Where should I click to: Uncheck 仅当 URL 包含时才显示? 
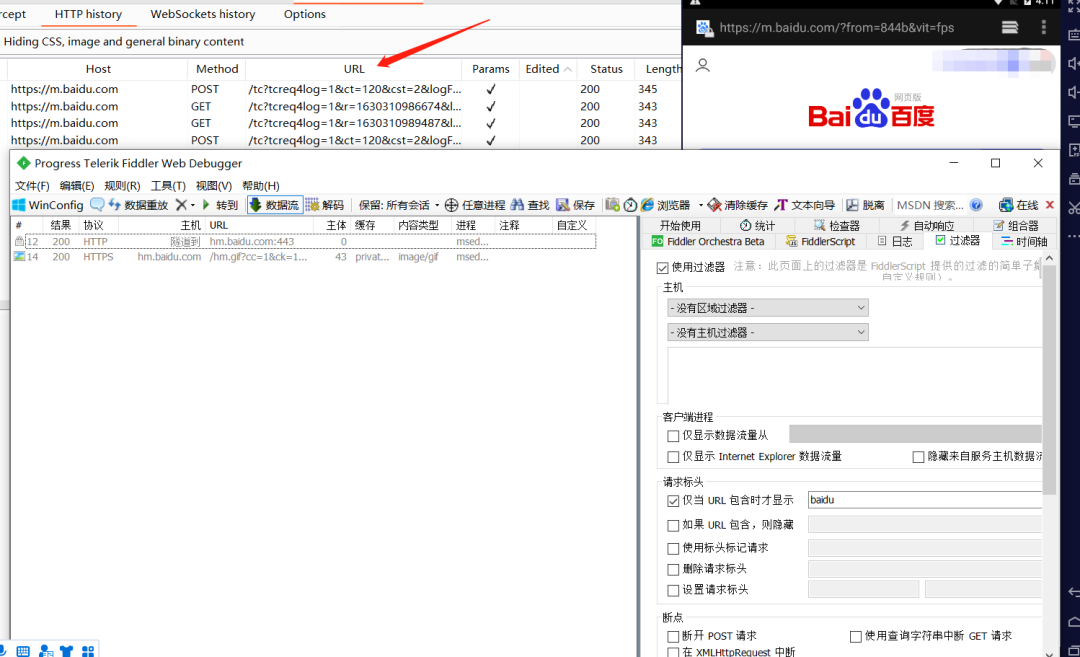point(673,501)
